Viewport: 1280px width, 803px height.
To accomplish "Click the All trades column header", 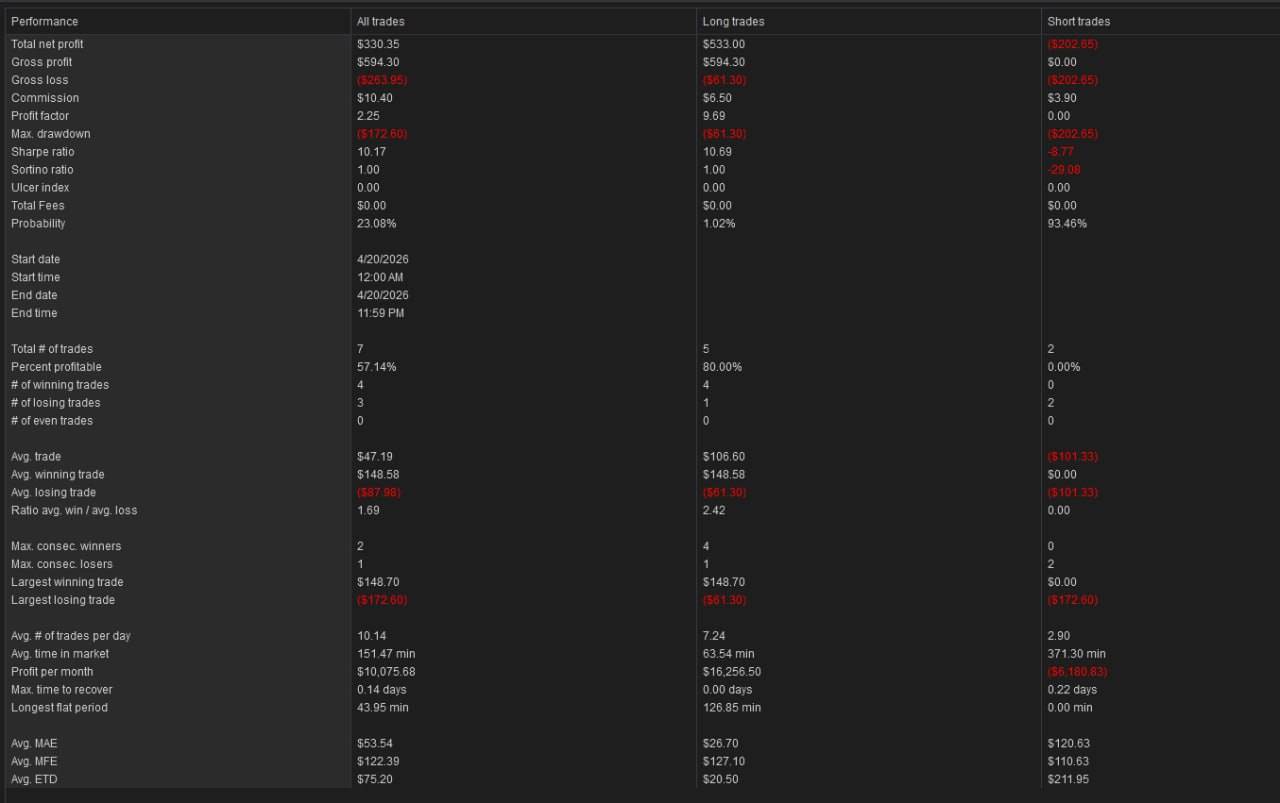I will coord(381,21).
